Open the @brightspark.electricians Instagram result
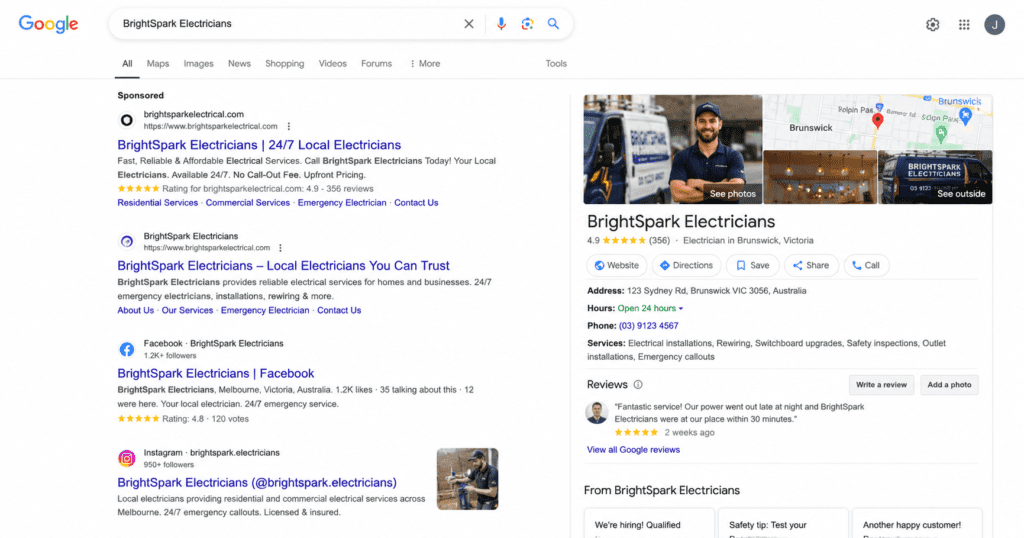This screenshot has width=1024, height=538. (257, 483)
